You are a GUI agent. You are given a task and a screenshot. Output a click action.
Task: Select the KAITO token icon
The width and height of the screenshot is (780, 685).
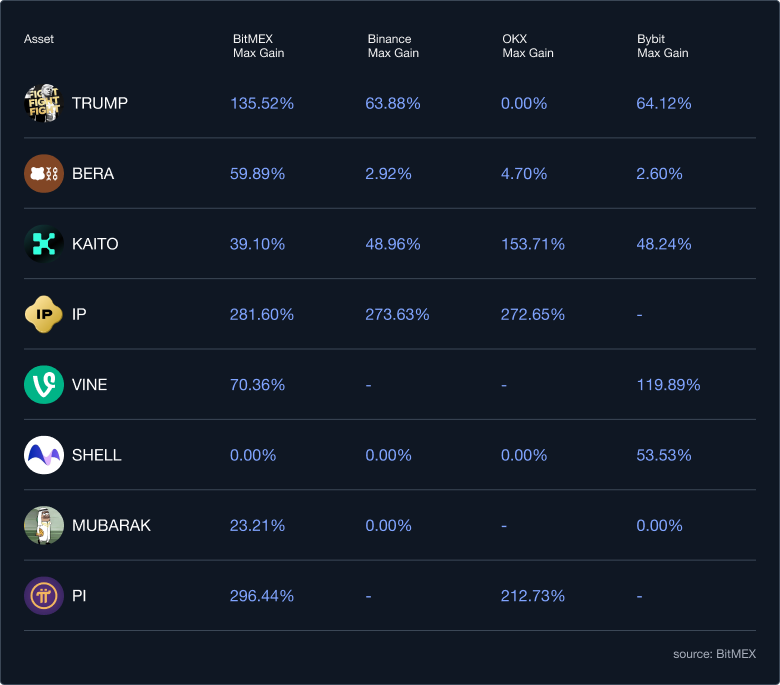43,244
